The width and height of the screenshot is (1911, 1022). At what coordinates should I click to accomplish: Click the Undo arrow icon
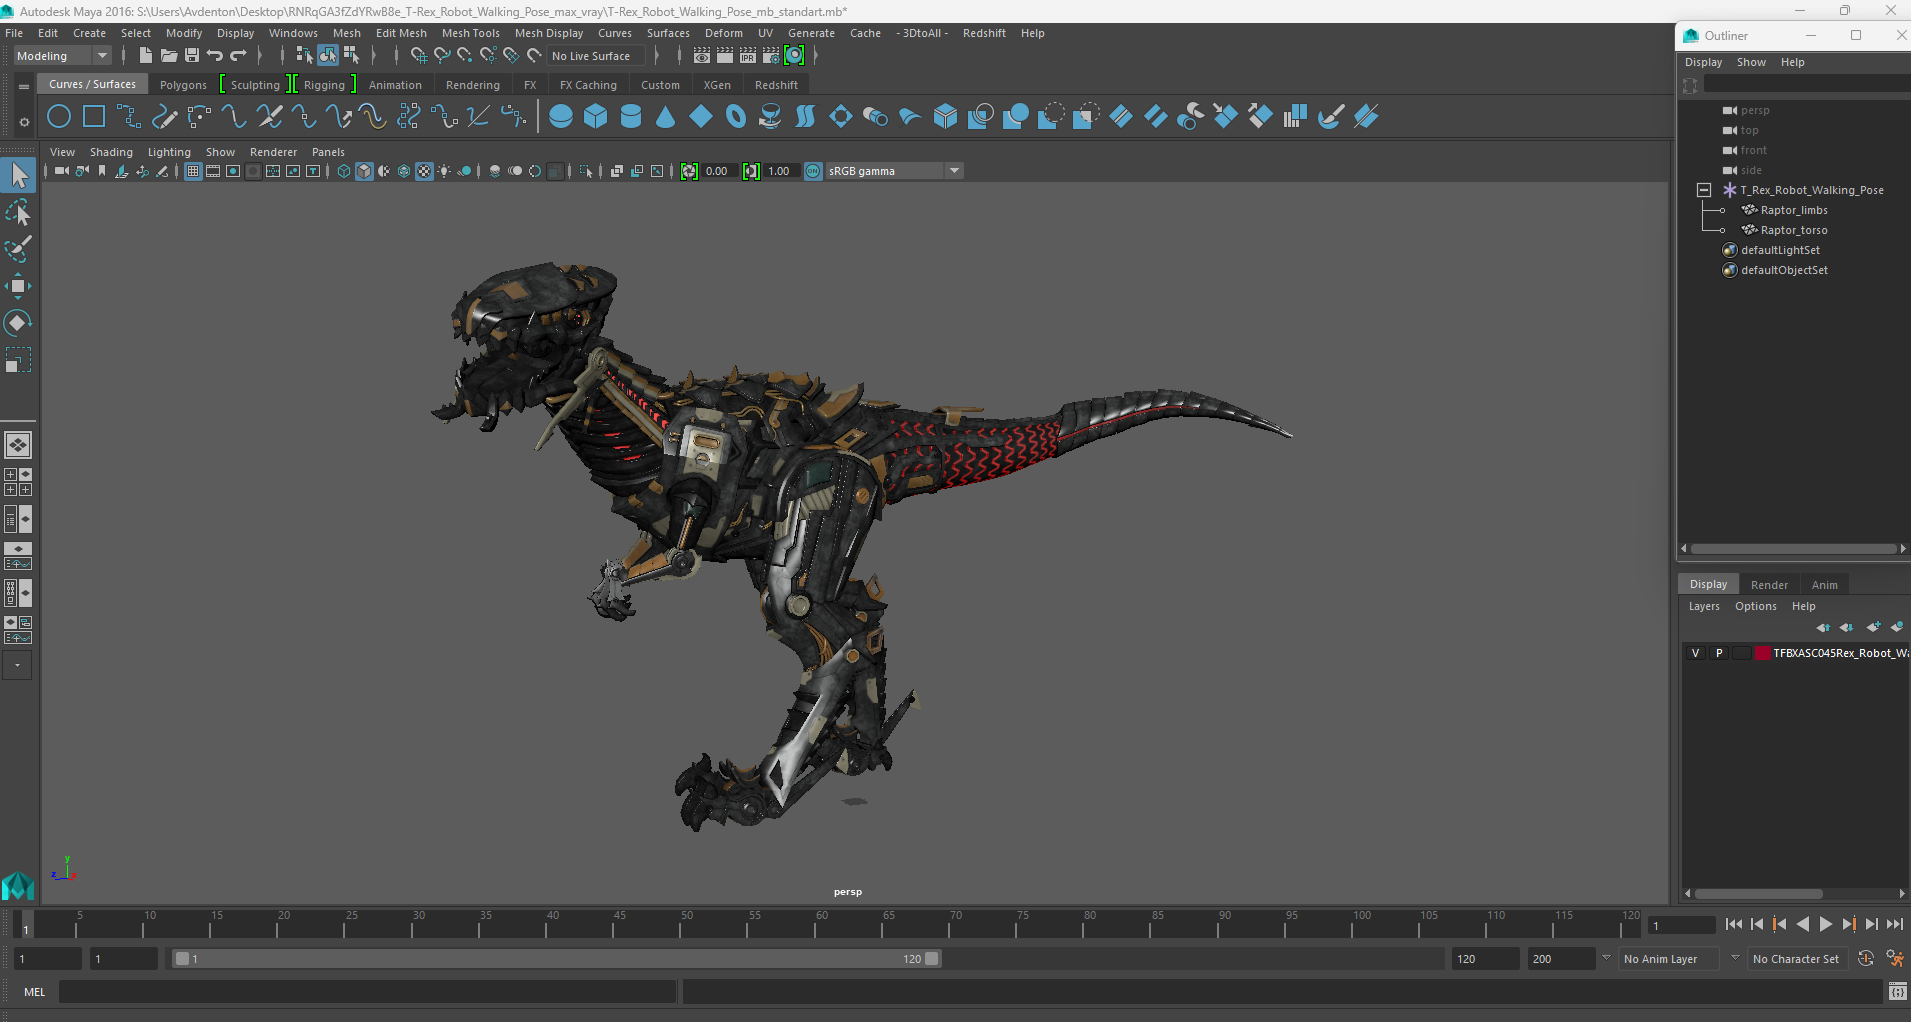[215, 56]
